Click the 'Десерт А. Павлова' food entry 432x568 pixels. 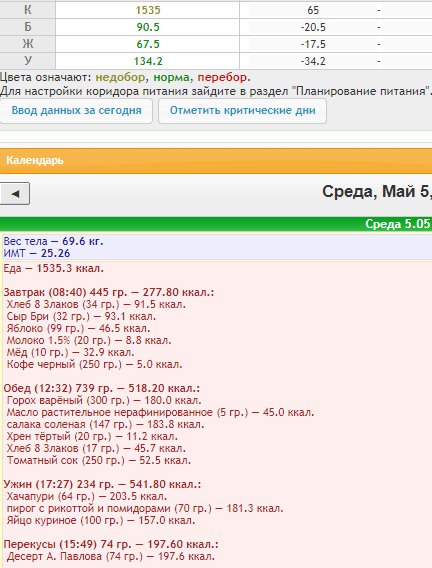pyautogui.click(x=111, y=556)
